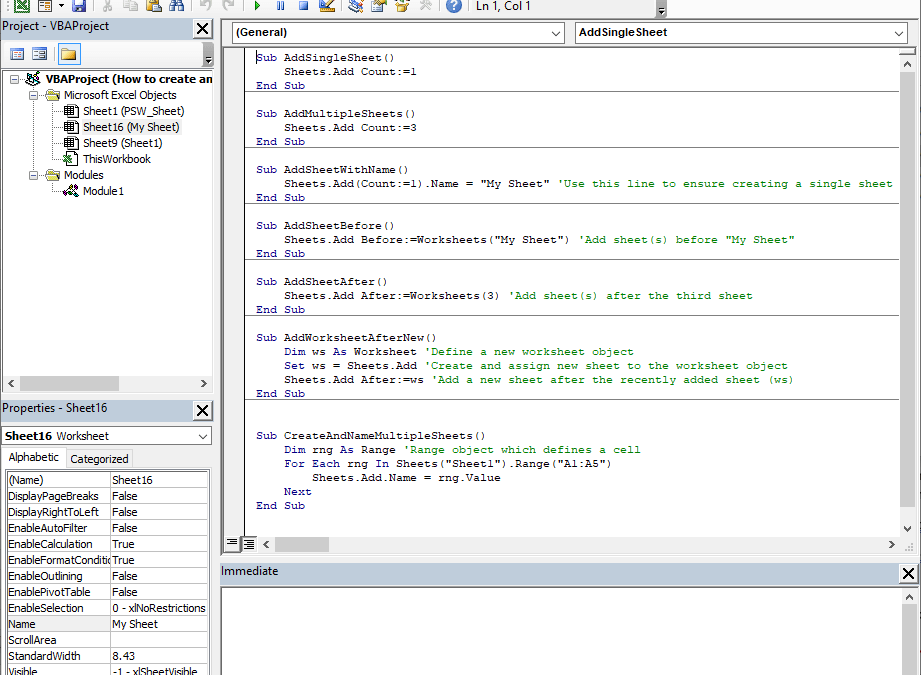Open the Insert object dropdown arrow

coord(61,5)
